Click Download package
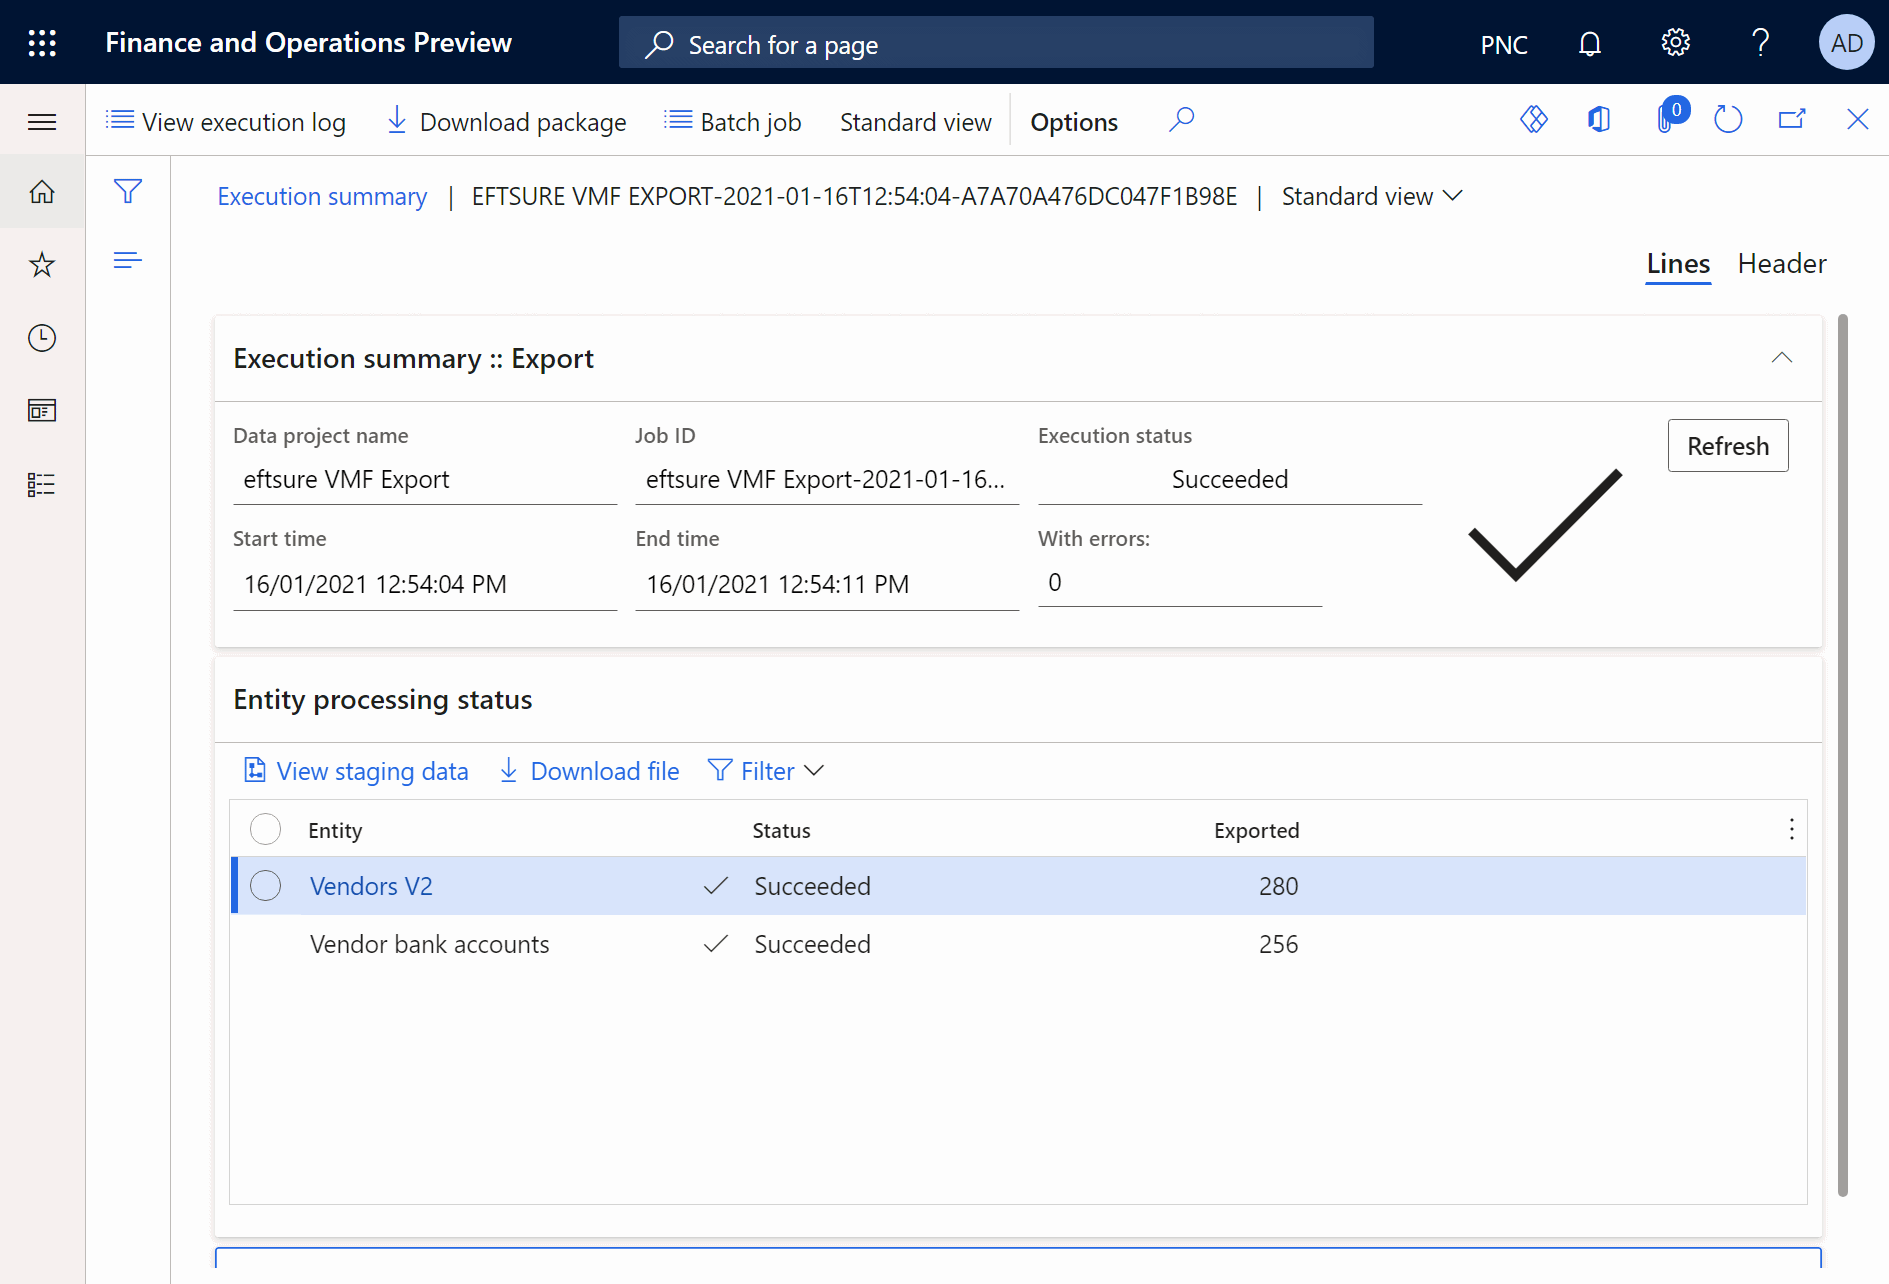 (507, 122)
